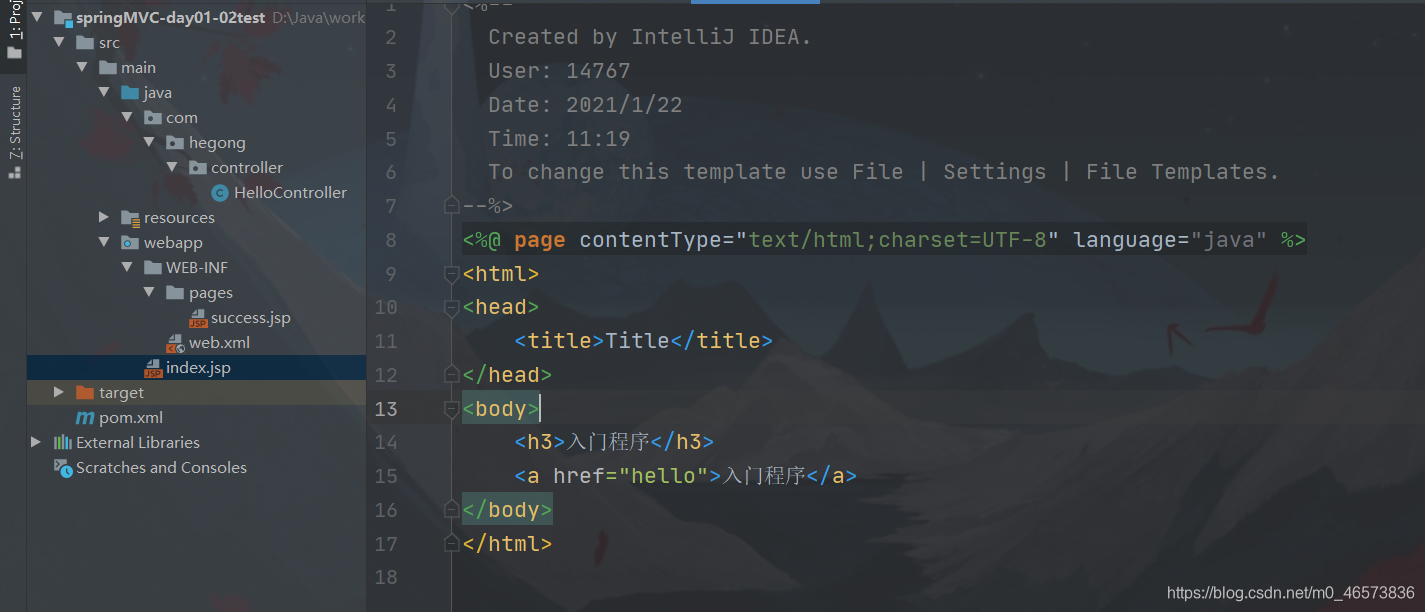Click the 'Time: 11:19' comment line
The height and width of the screenshot is (612, 1425).
[559, 139]
